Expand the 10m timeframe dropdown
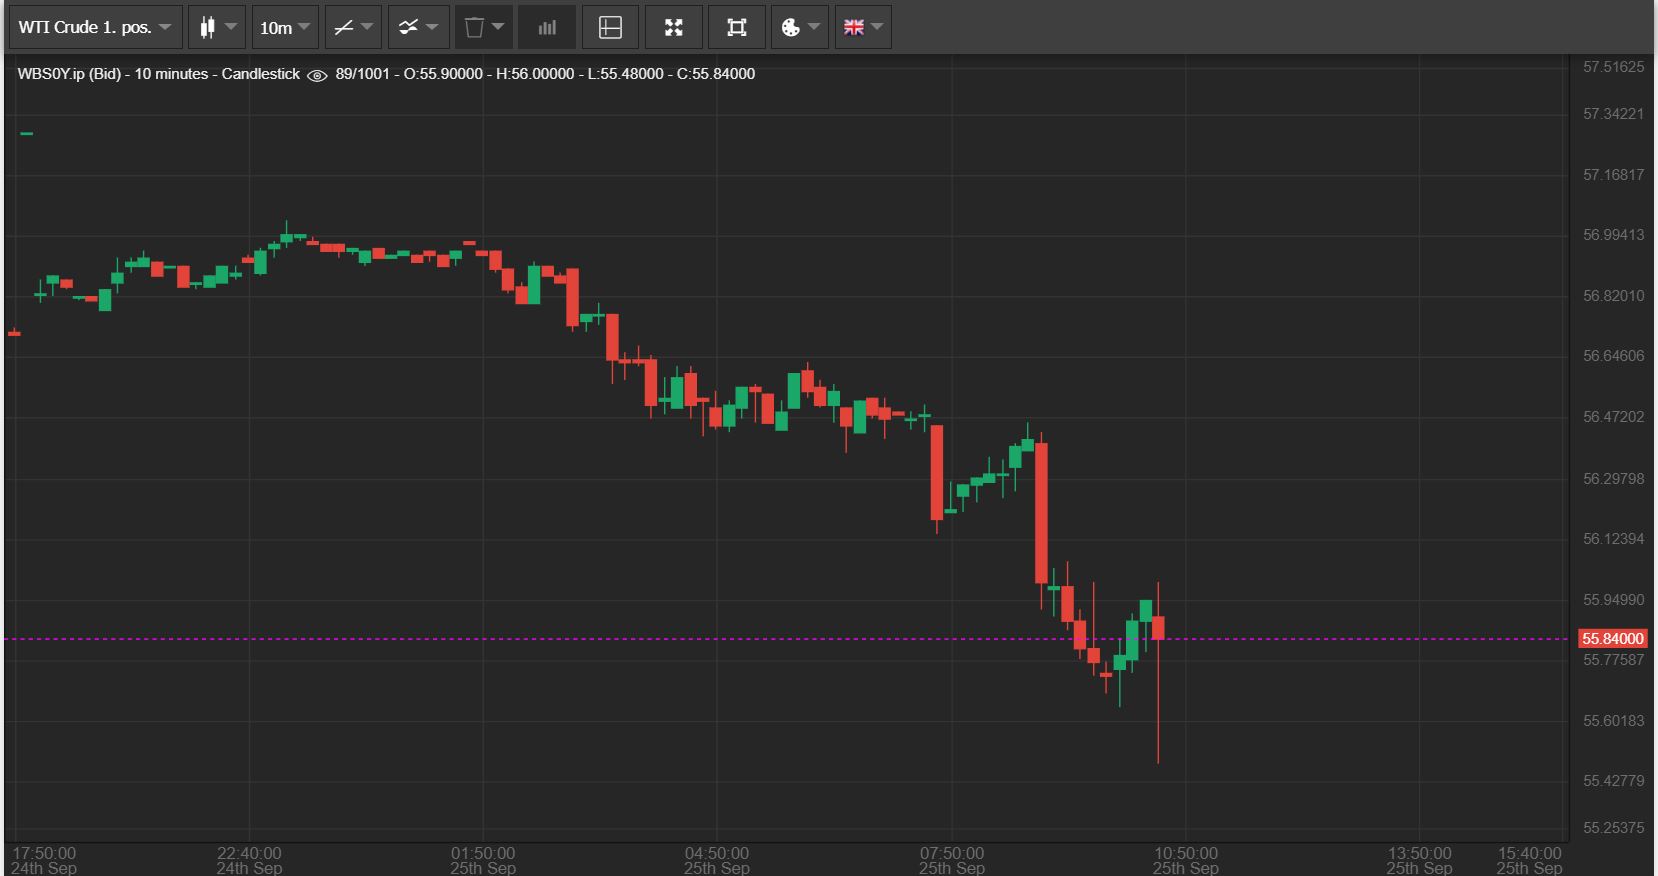The image size is (1658, 876). (x=285, y=27)
